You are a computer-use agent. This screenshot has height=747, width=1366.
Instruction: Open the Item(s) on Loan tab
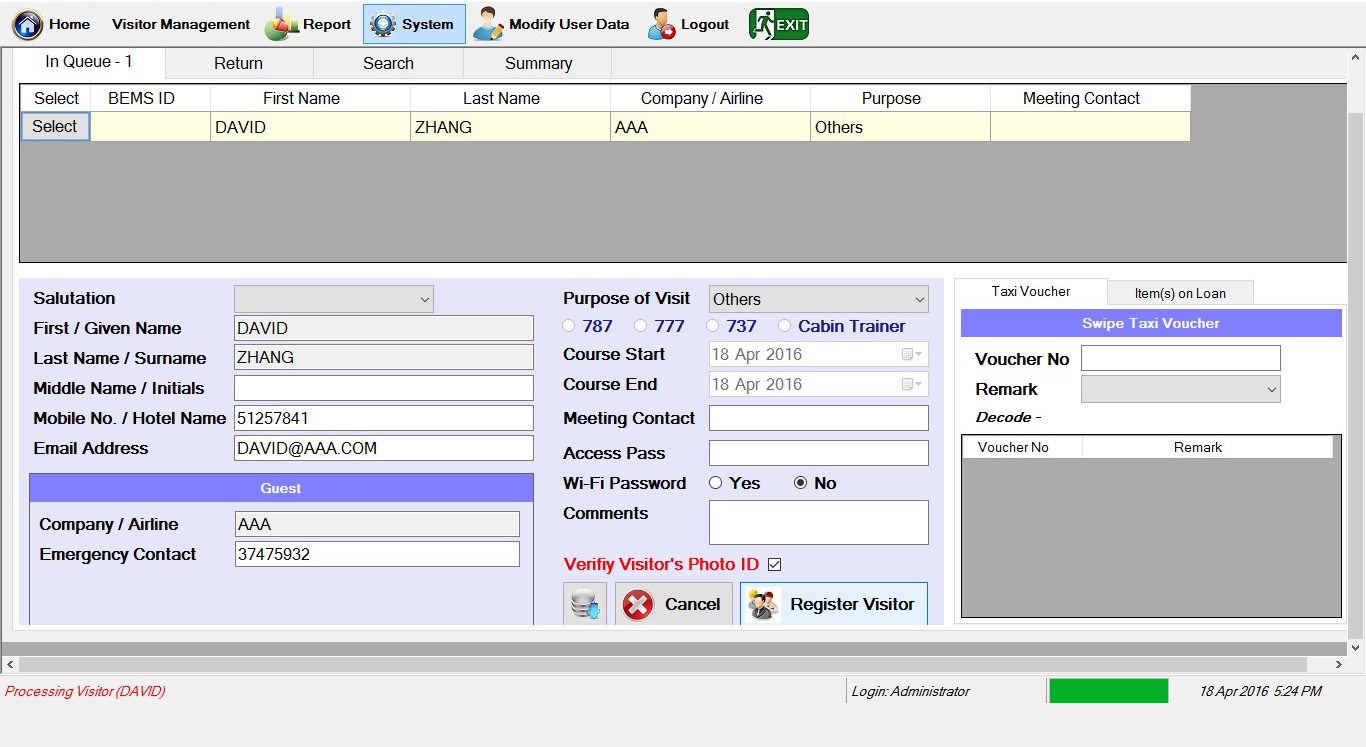pyautogui.click(x=1180, y=293)
